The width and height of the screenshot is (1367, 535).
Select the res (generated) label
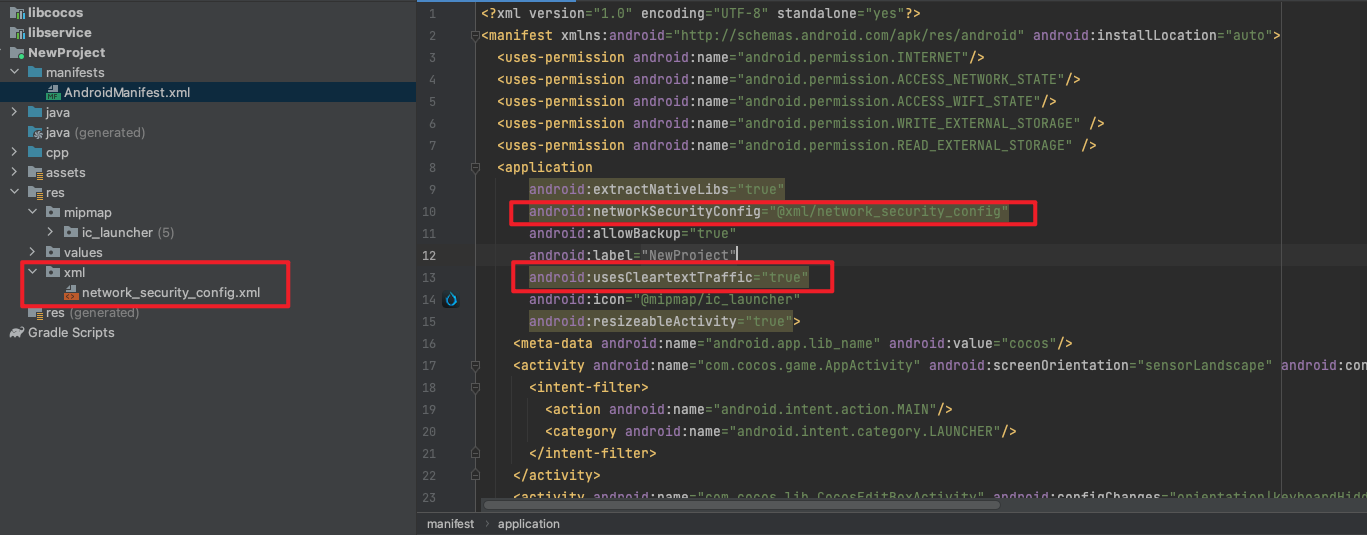point(92,313)
